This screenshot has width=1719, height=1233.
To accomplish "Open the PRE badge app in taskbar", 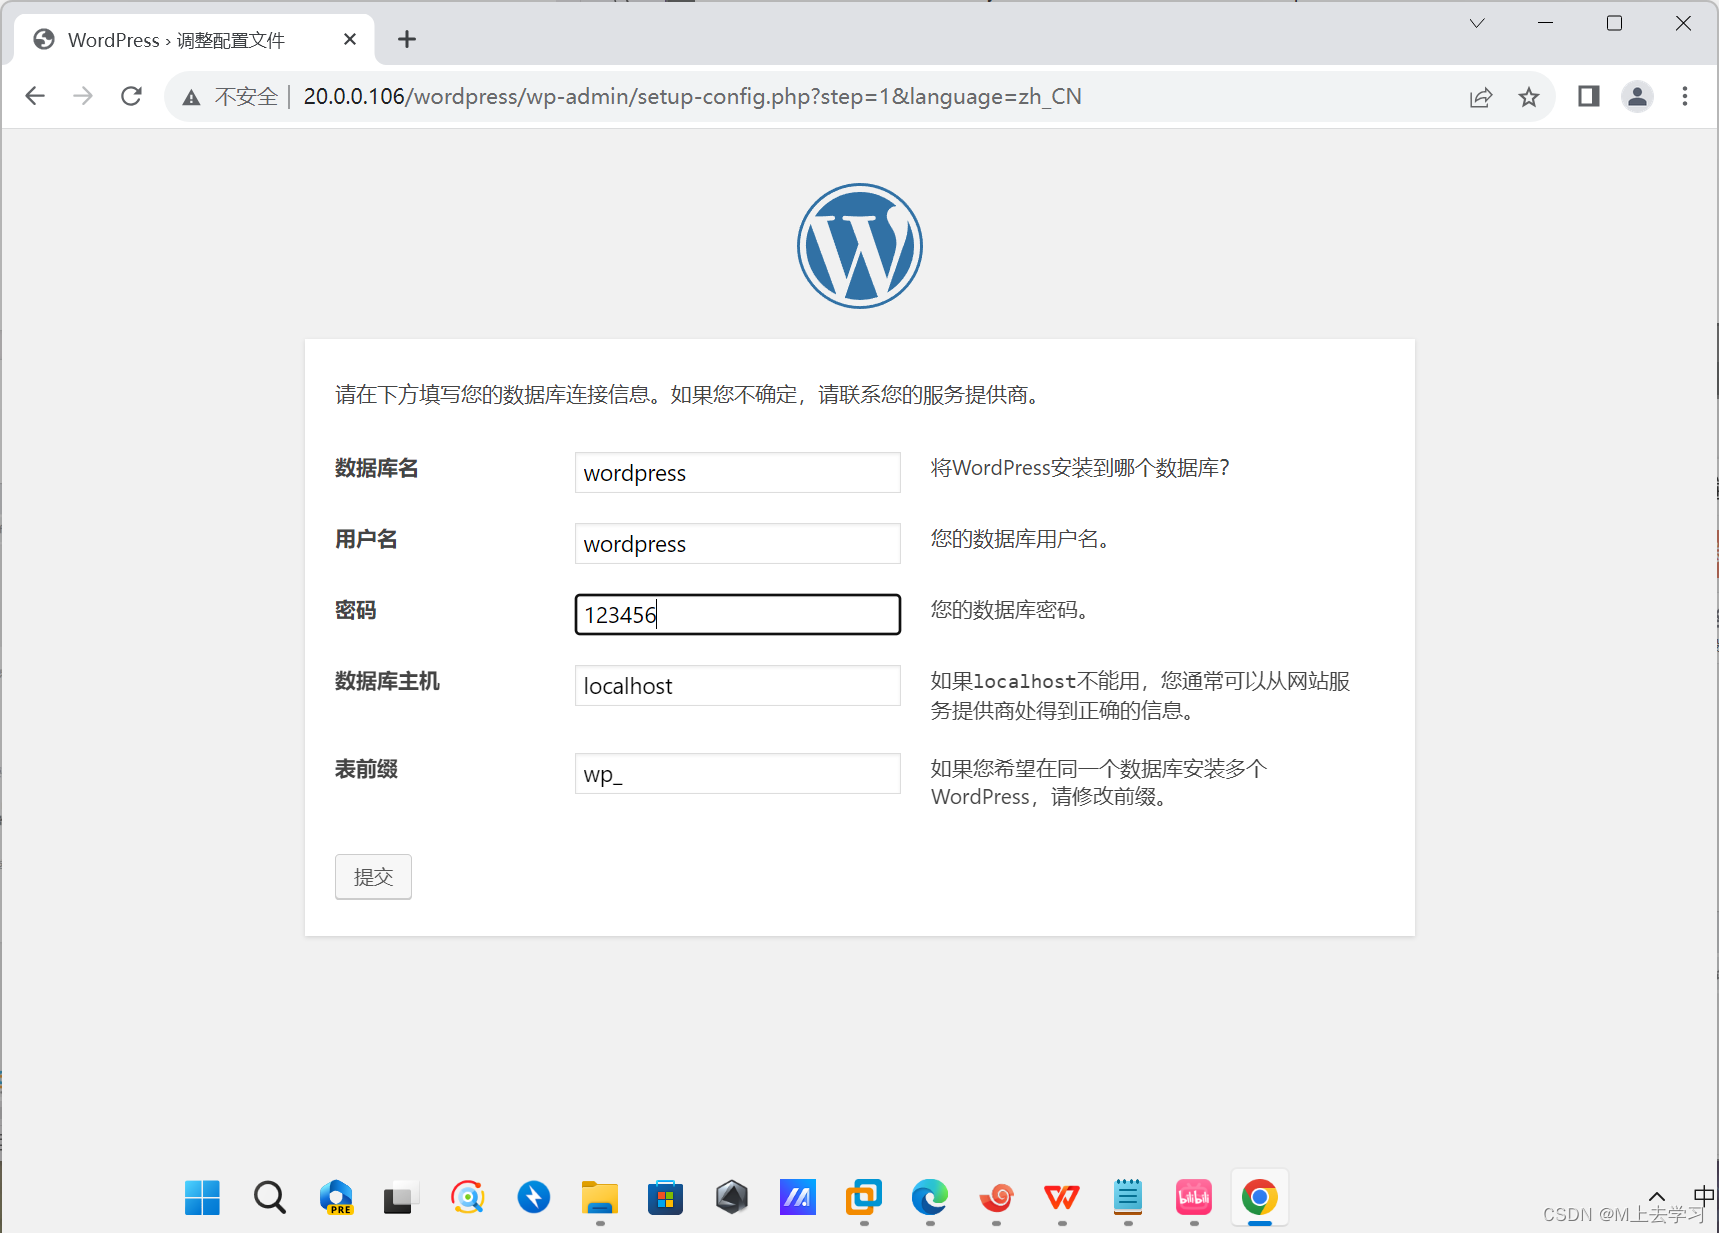I will pos(336,1197).
